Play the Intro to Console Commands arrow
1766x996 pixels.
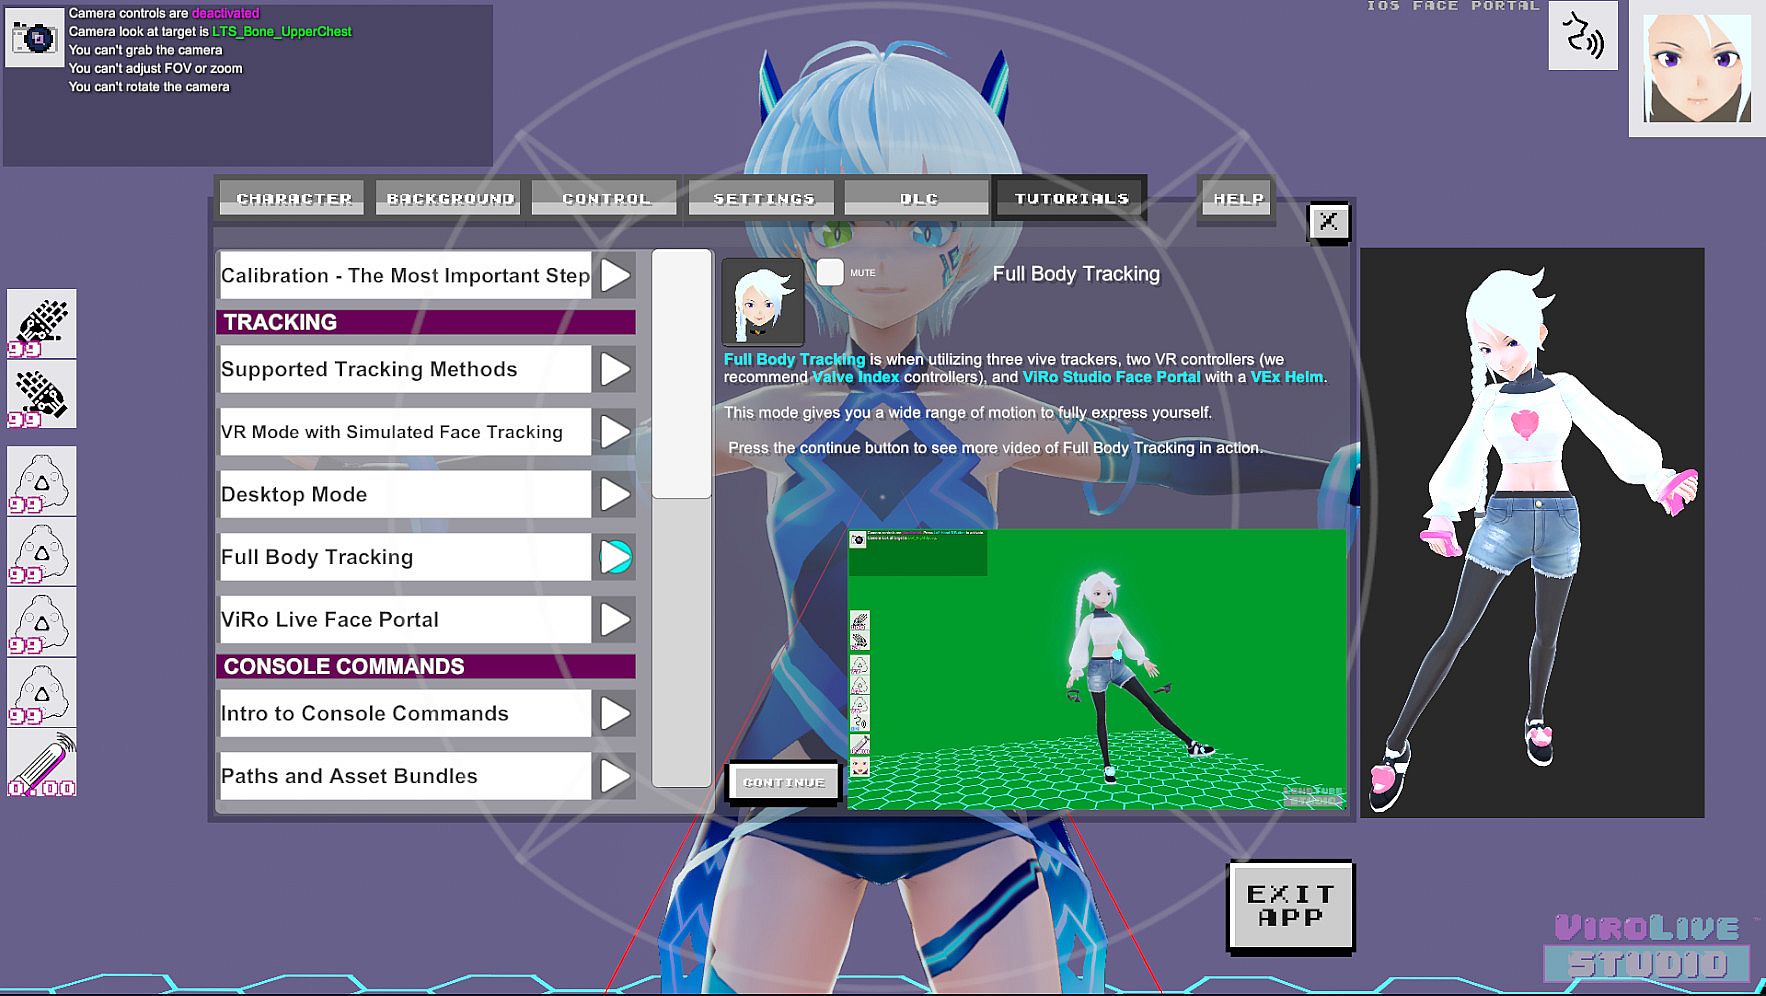[615, 714]
